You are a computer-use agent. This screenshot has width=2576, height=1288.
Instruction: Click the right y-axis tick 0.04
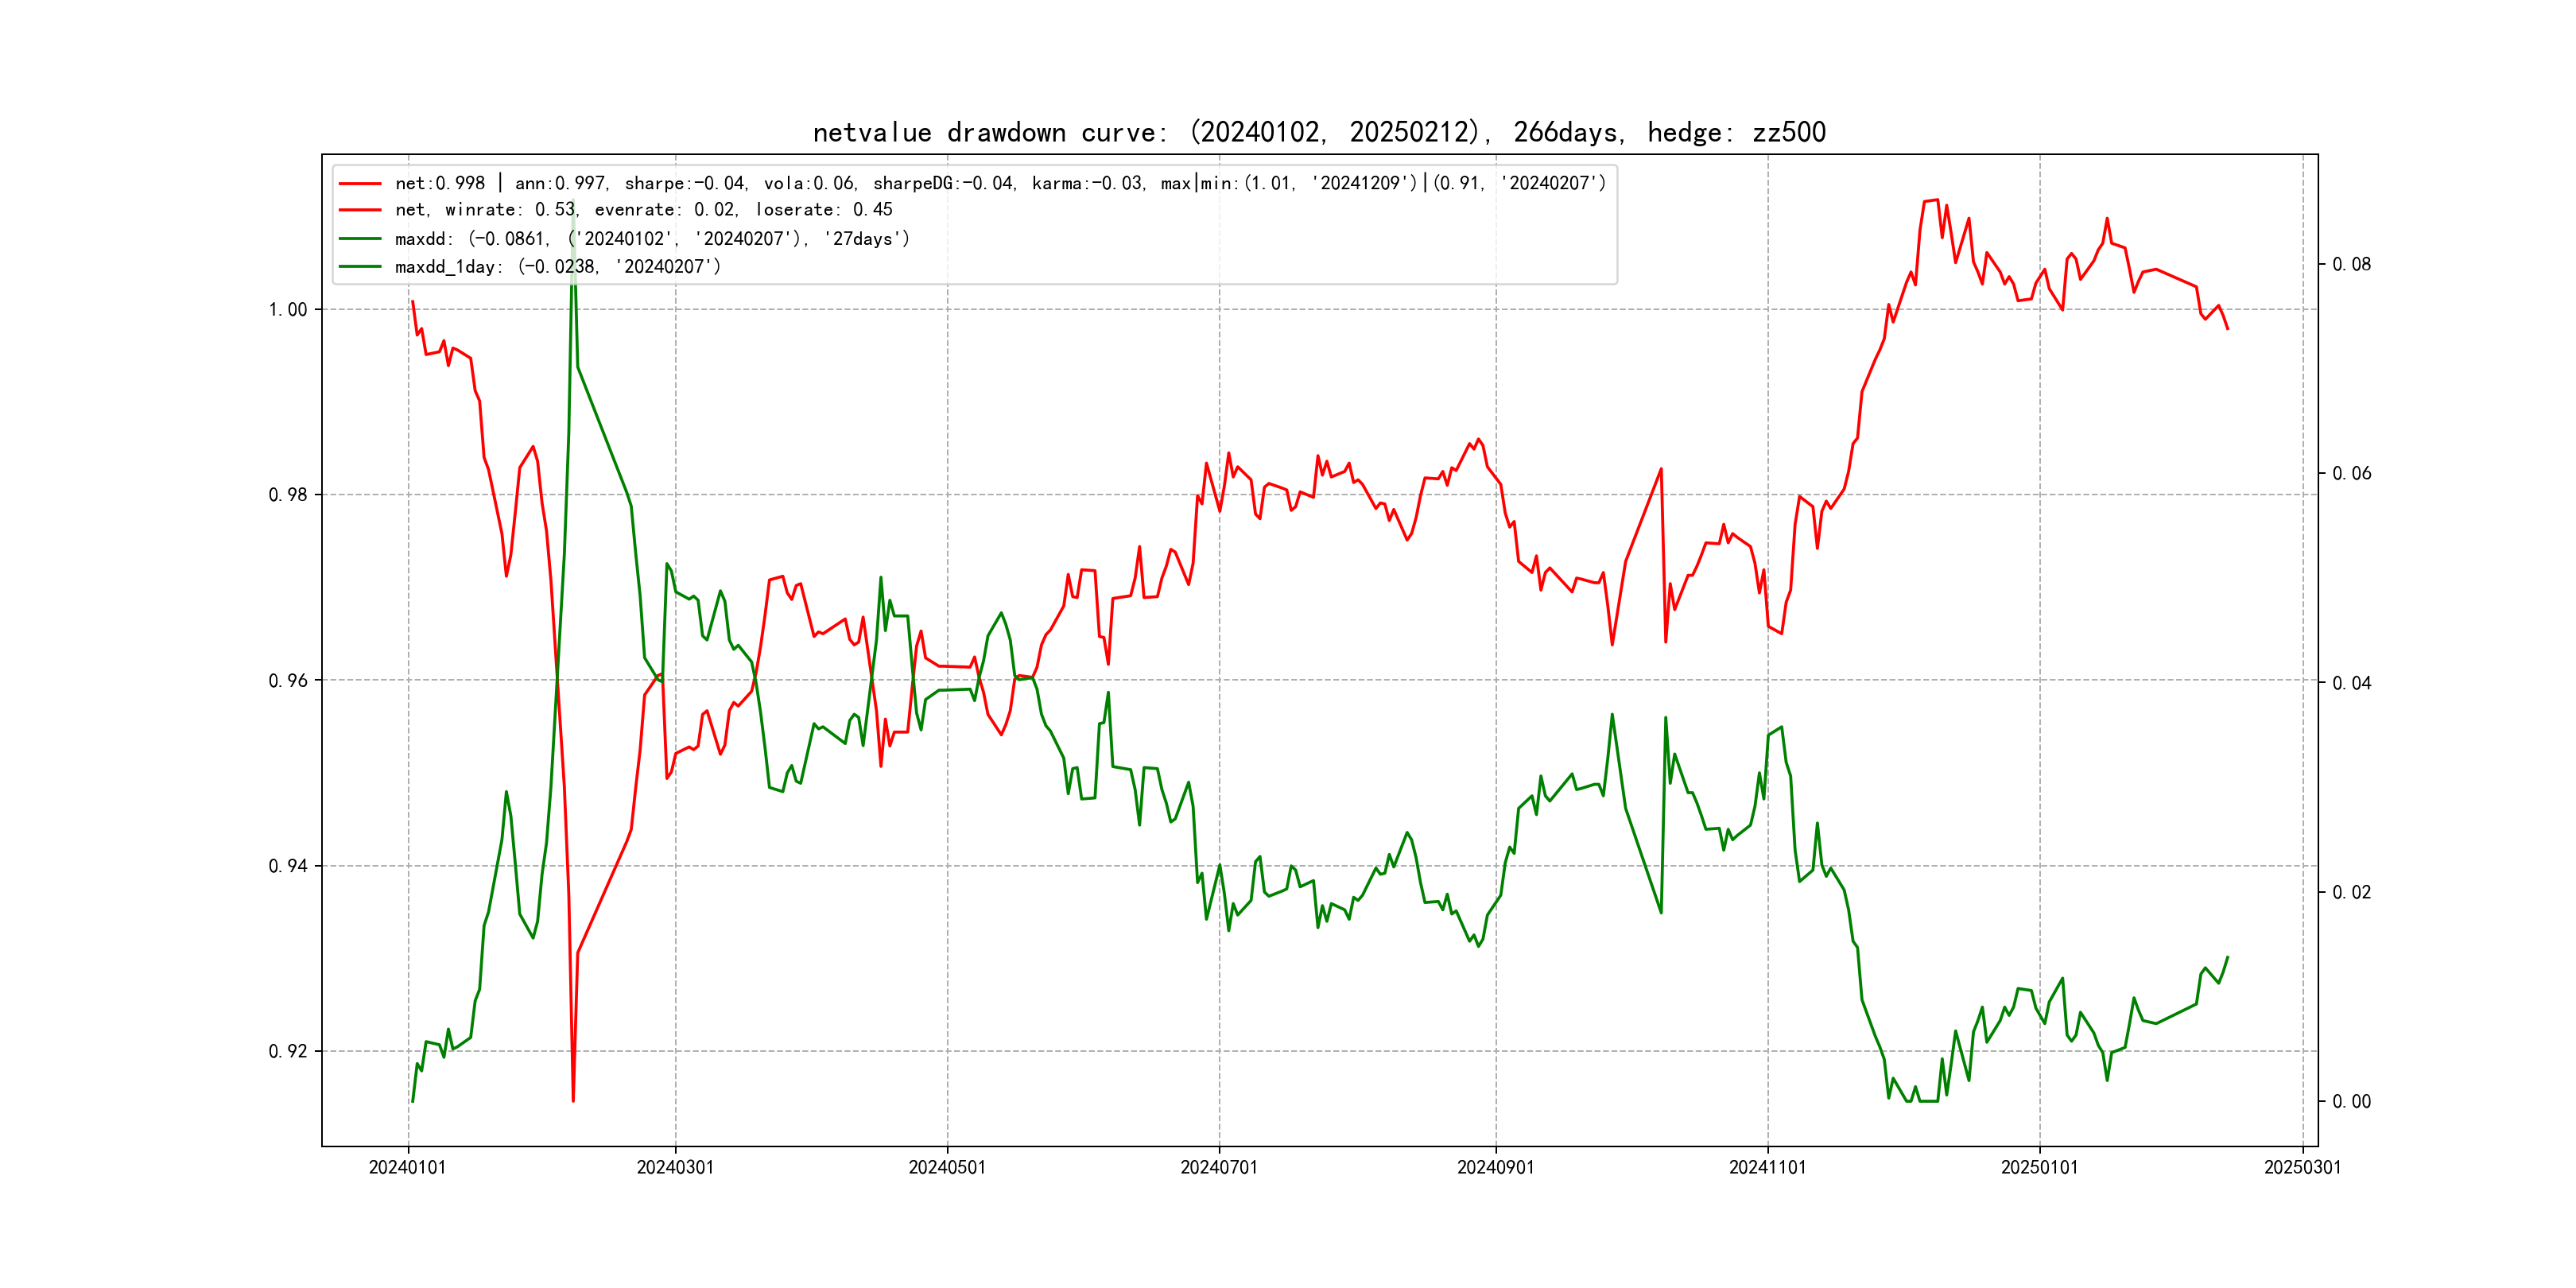click(x=2351, y=684)
